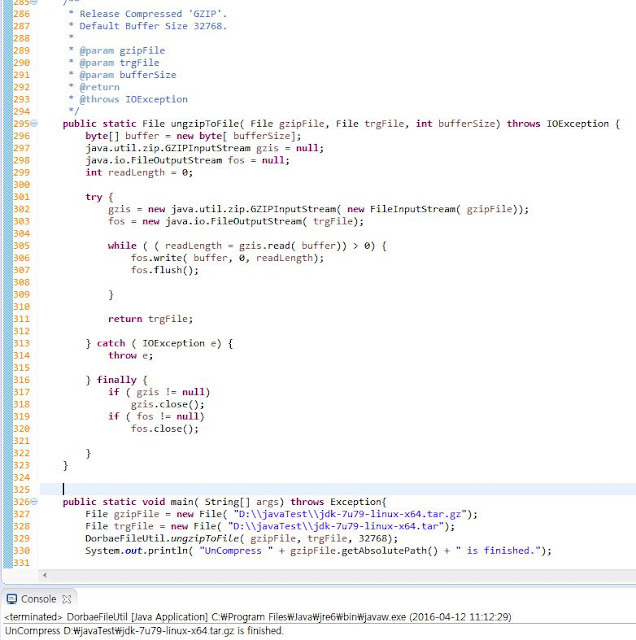Click the 'try {' keyword on line 301
This screenshot has width=636, height=640.
pos(99,197)
